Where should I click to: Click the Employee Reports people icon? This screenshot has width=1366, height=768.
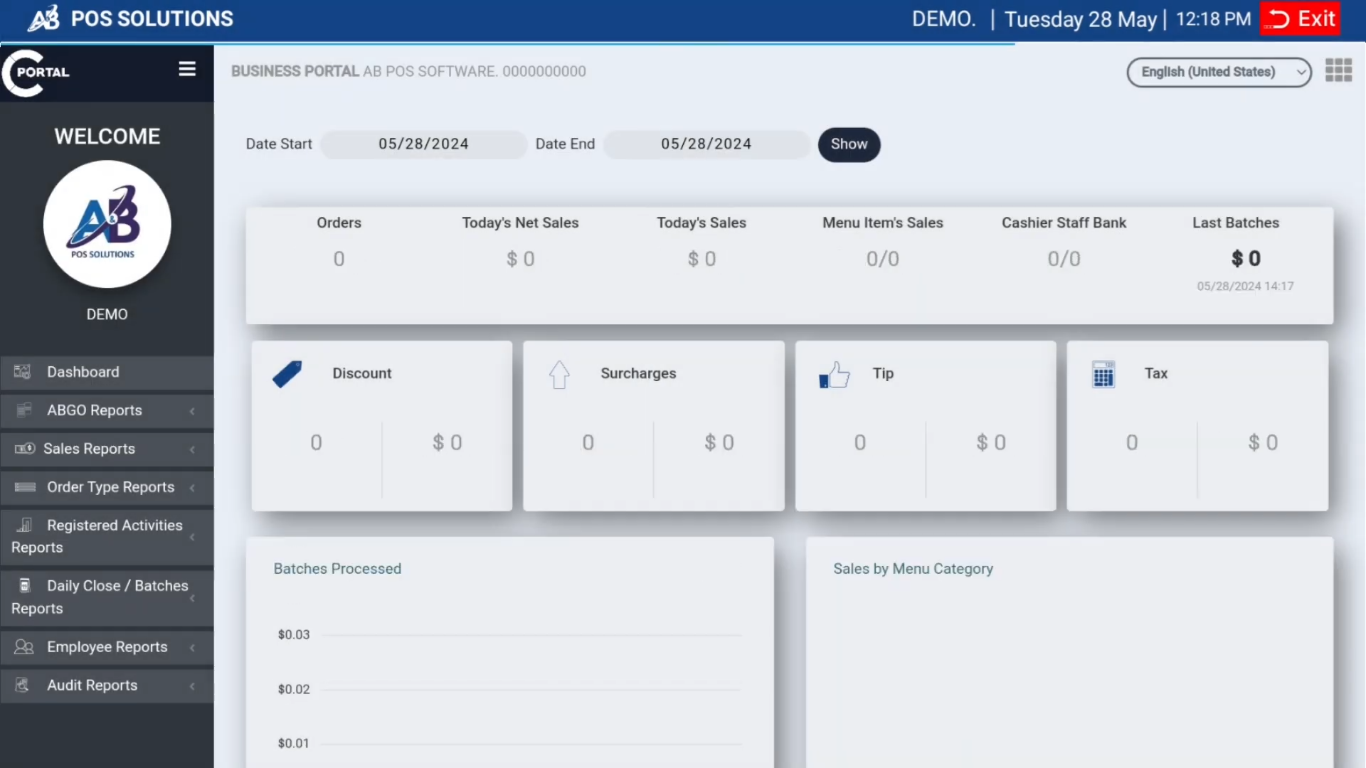pyautogui.click(x=23, y=647)
